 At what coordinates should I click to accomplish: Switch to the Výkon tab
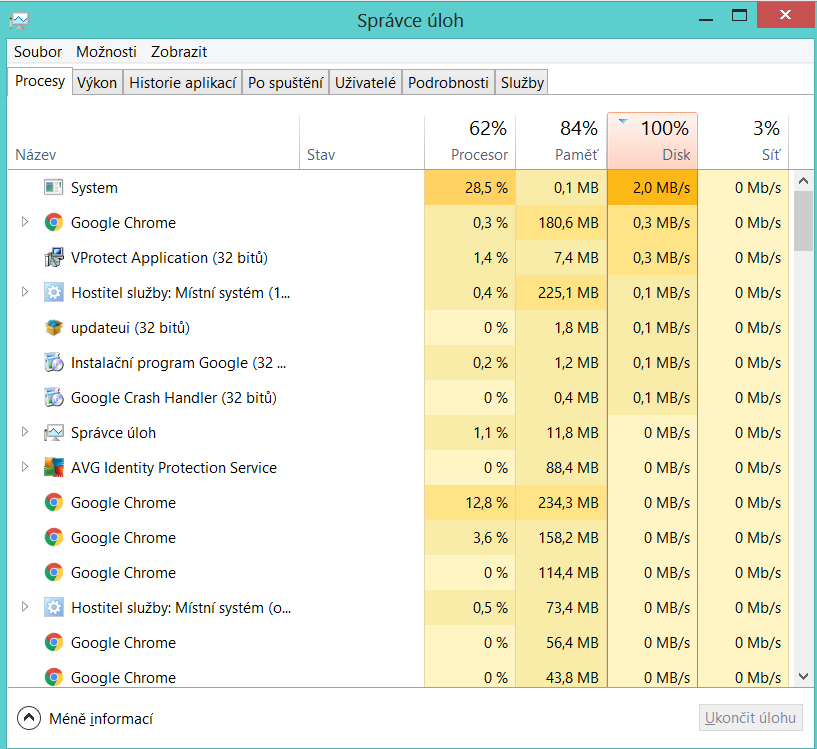[x=97, y=83]
